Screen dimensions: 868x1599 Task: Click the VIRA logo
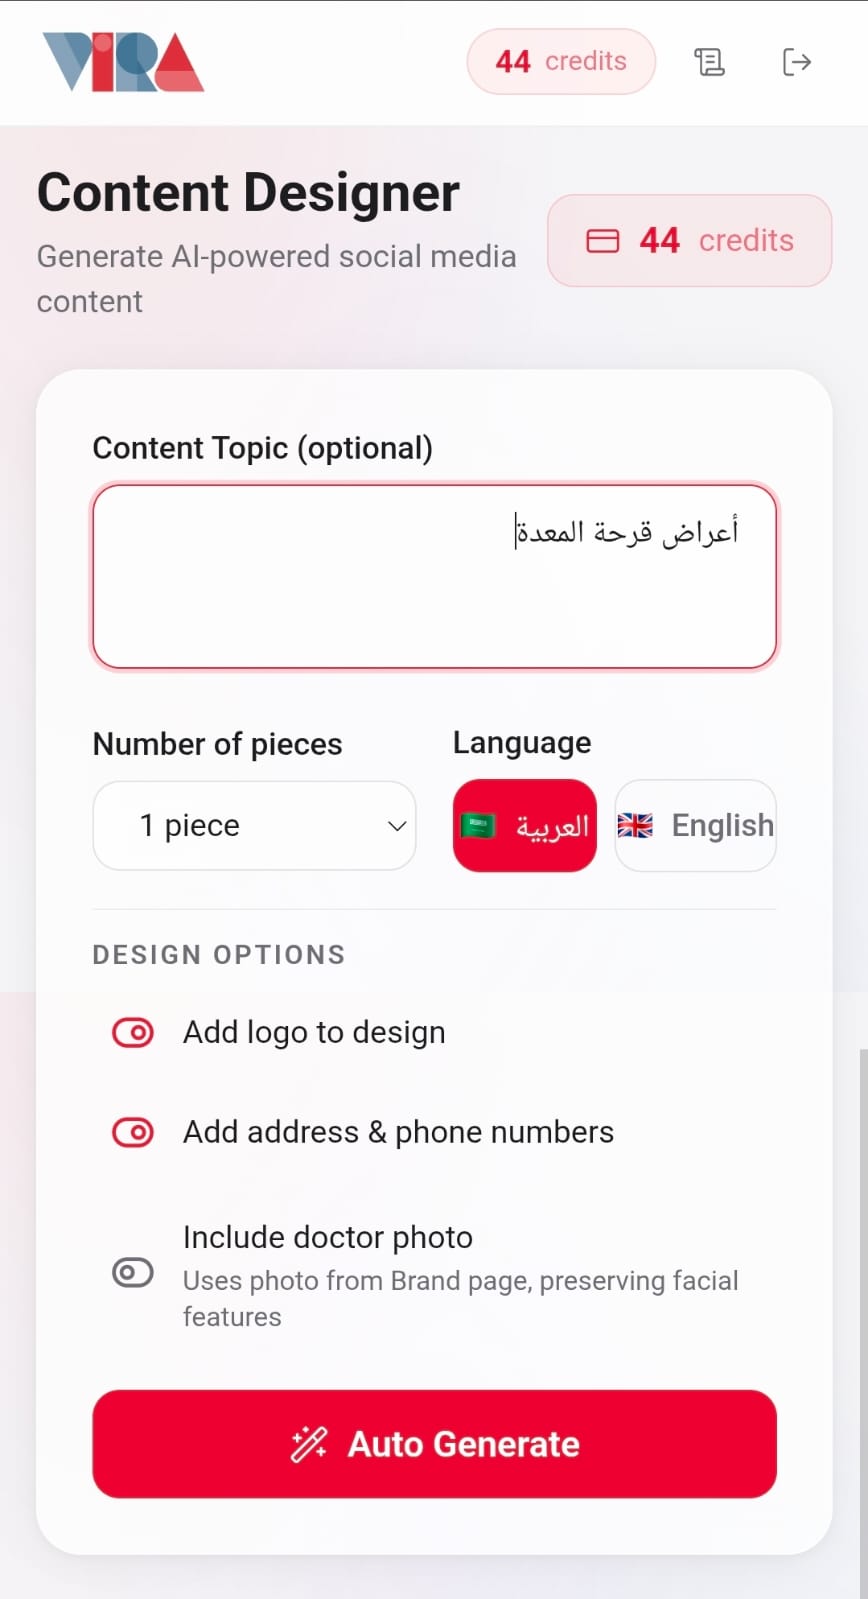point(123,62)
